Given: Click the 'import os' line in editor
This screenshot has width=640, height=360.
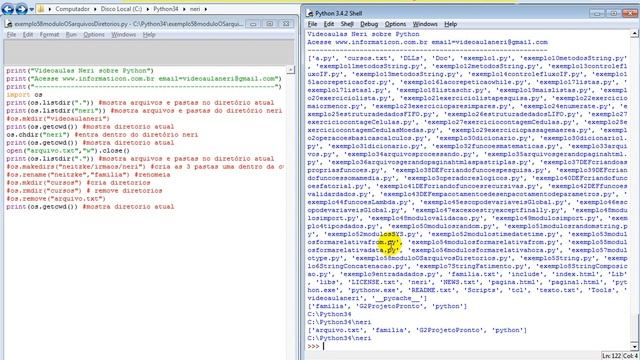Looking at the screenshot, I should click(x=24, y=95).
